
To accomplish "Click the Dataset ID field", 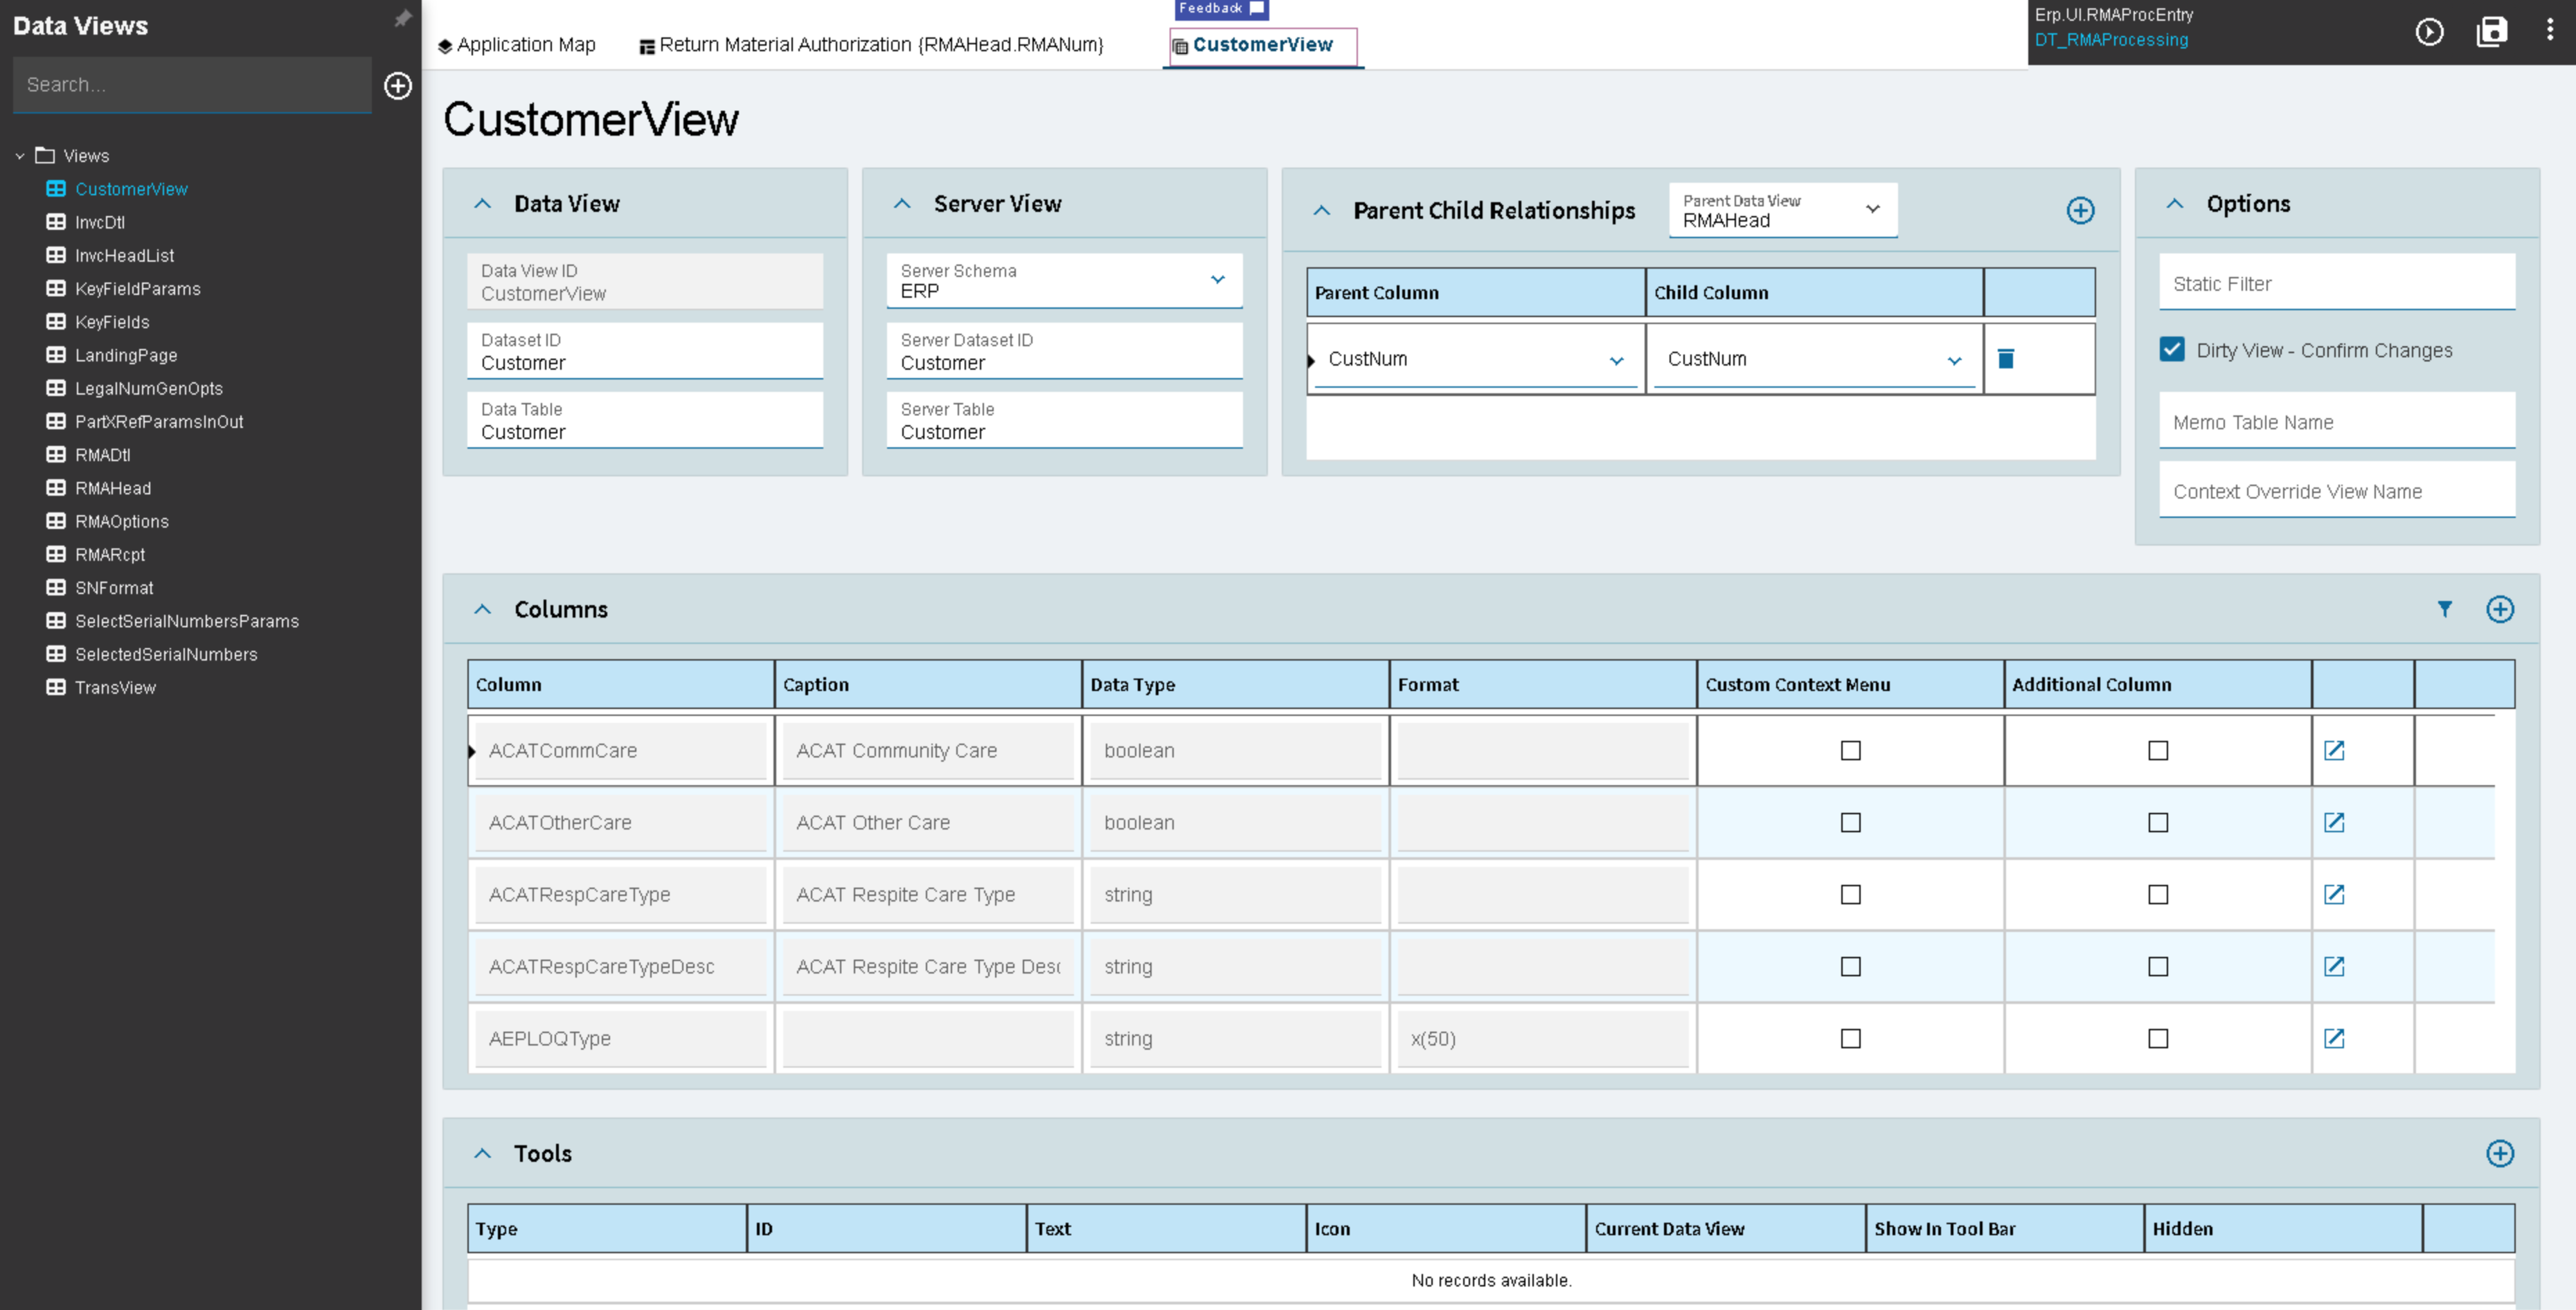I will [x=644, y=351].
